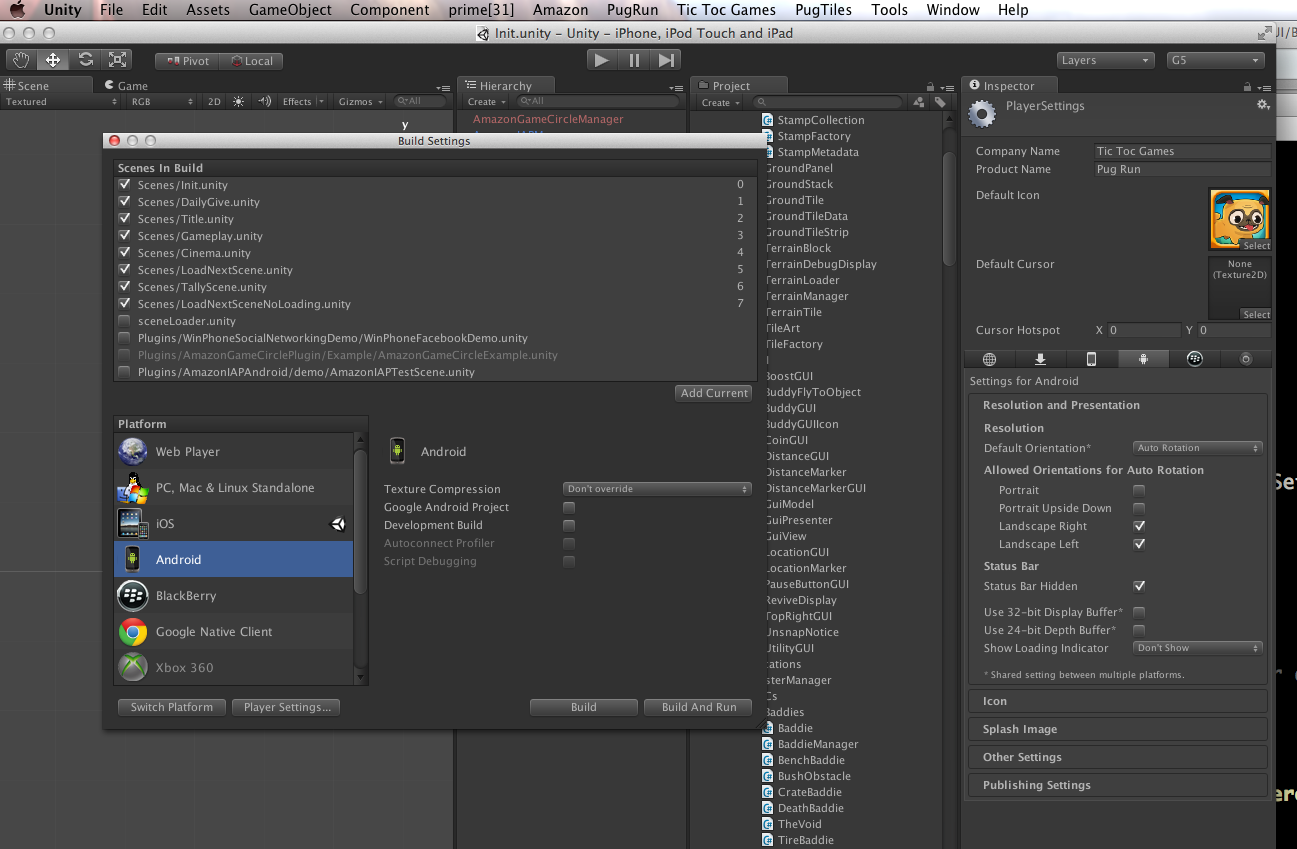Screen dimensions: 1297x849
Task: Open the Web Player settings tab in PlayerSettings
Action: [989, 358]
